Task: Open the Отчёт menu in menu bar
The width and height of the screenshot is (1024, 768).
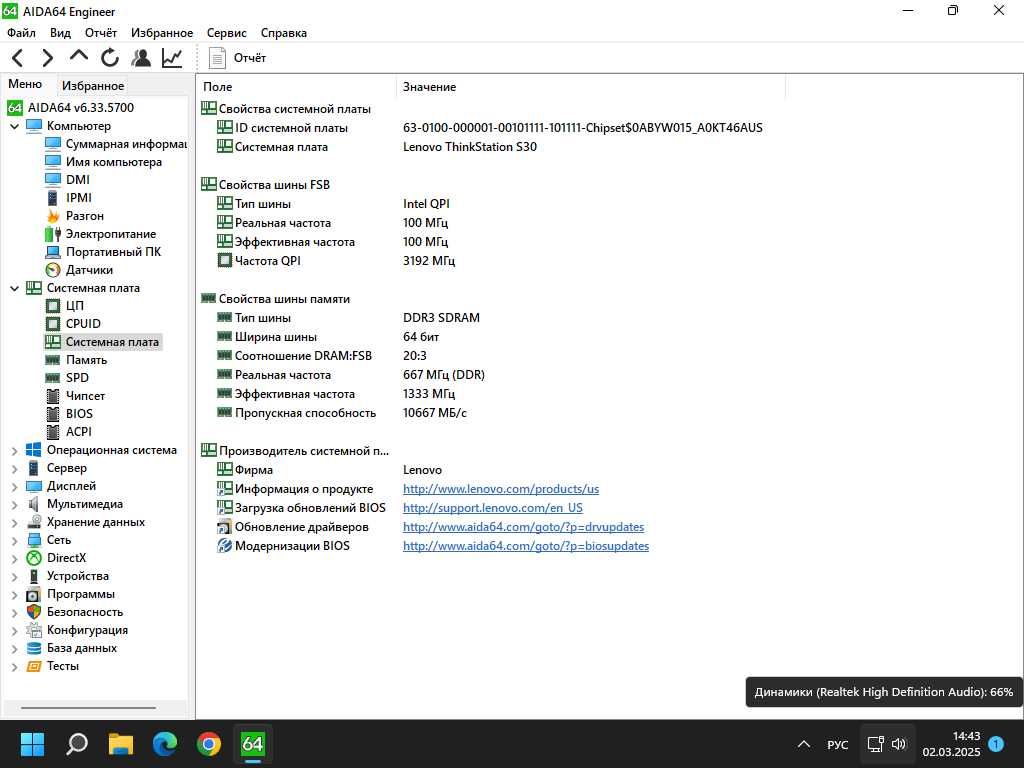Action: click(101, 33)
